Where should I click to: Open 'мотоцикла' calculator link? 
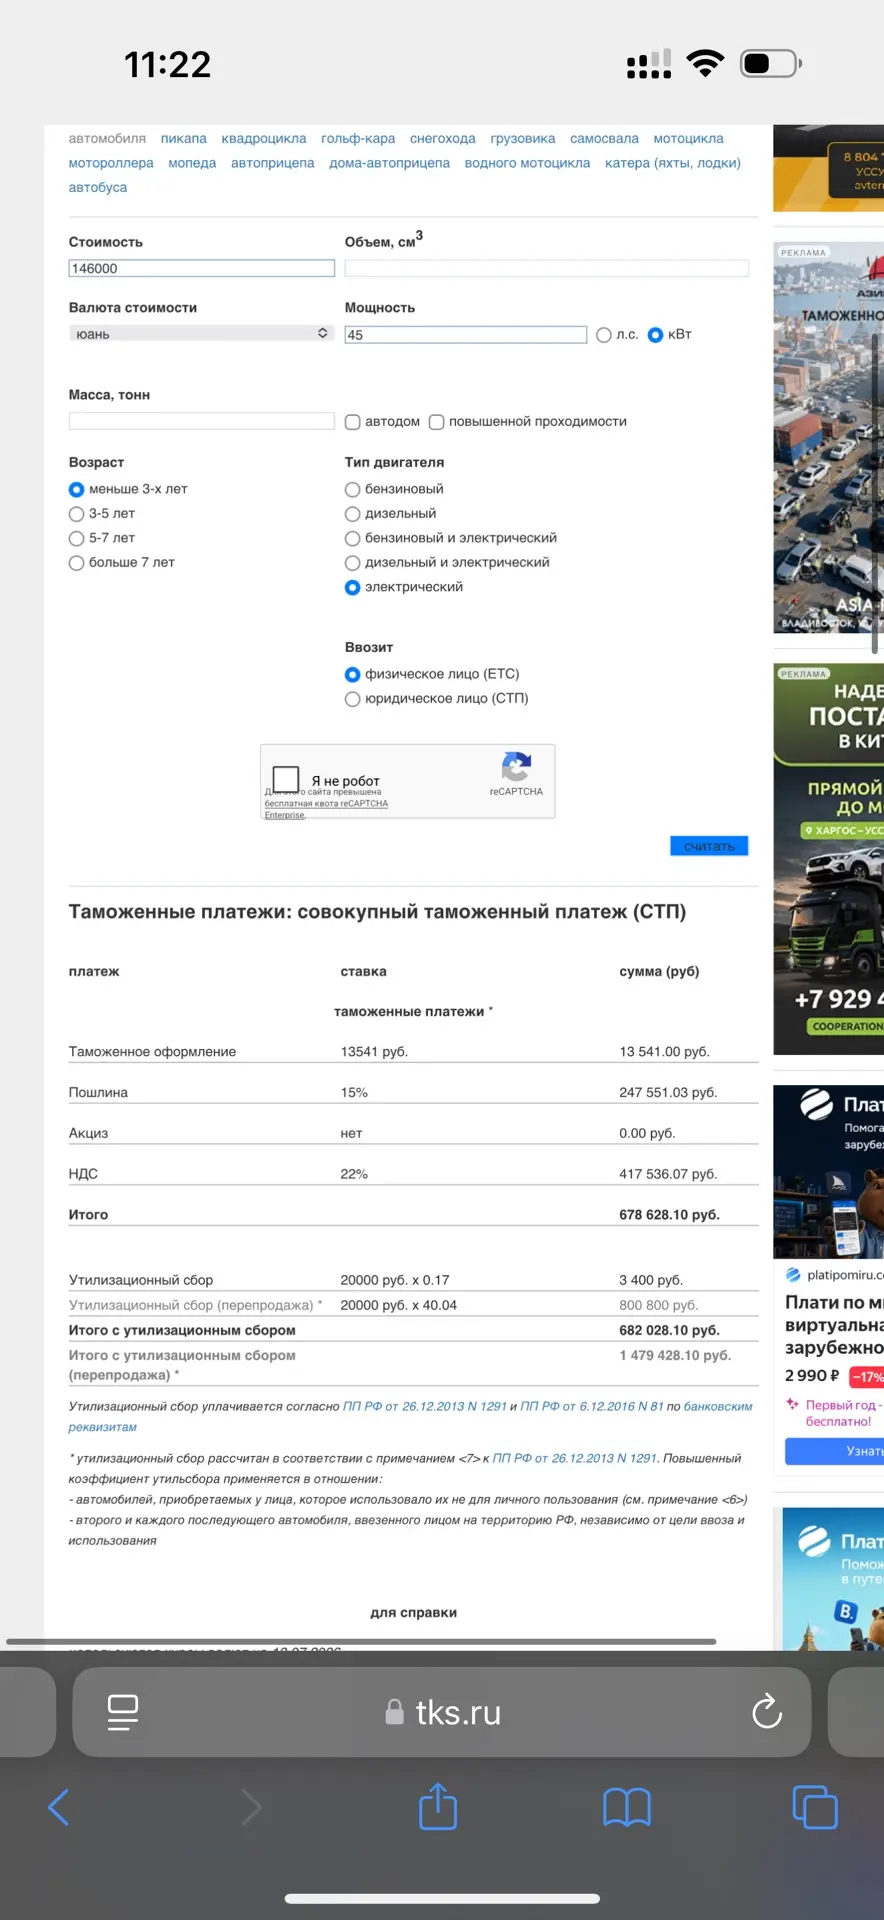tap(688, 138)
